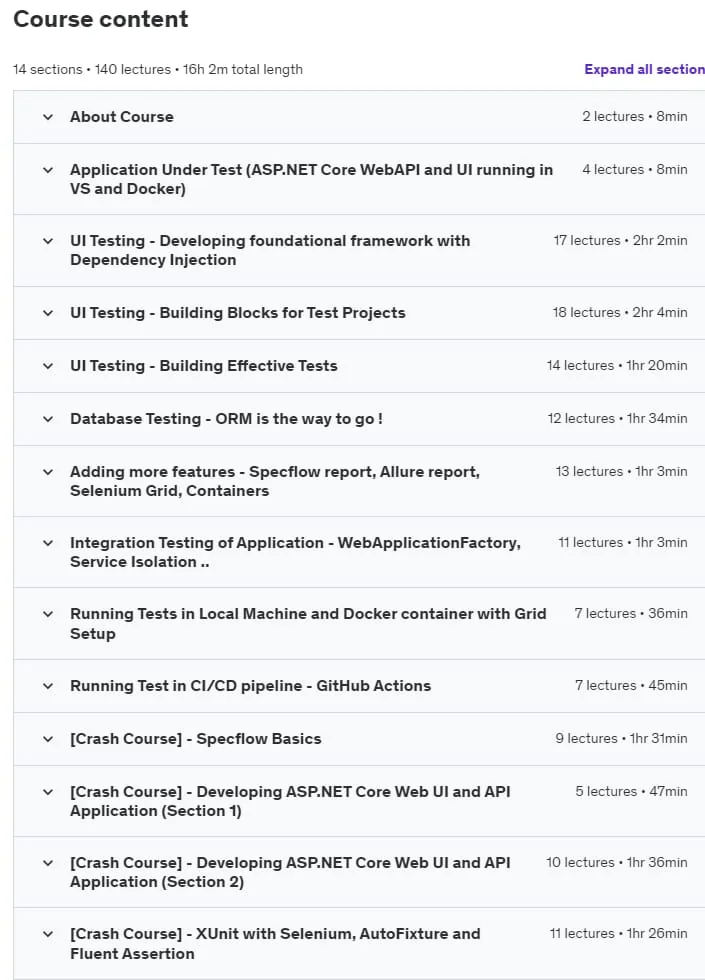Click 12 lectures 1hr 34min Database Testing info
The height and width of the screenshot is (980, 705).
[618, 419]
